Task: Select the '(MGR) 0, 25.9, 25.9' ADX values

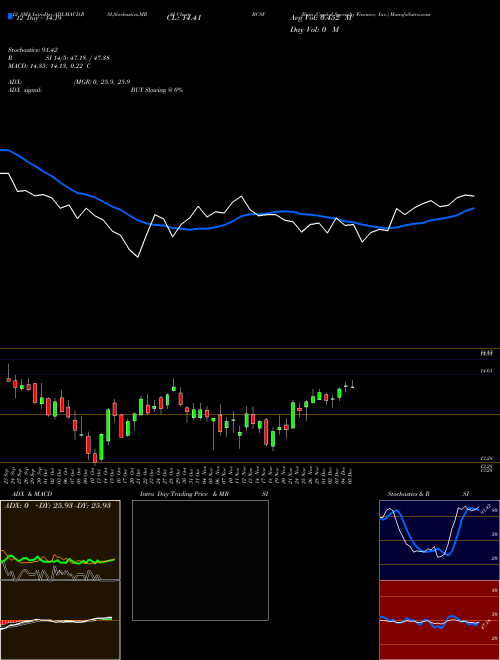Action: click(x=102, y=82)
